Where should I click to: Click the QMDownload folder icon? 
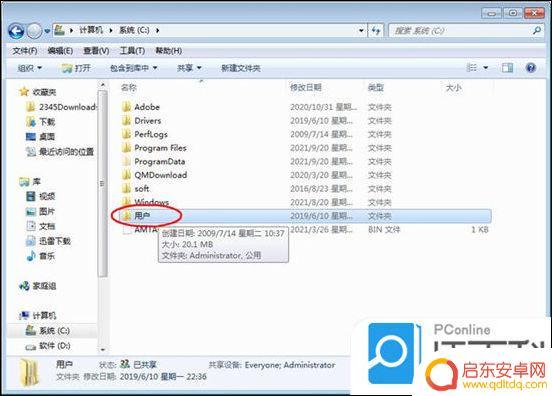126,175
